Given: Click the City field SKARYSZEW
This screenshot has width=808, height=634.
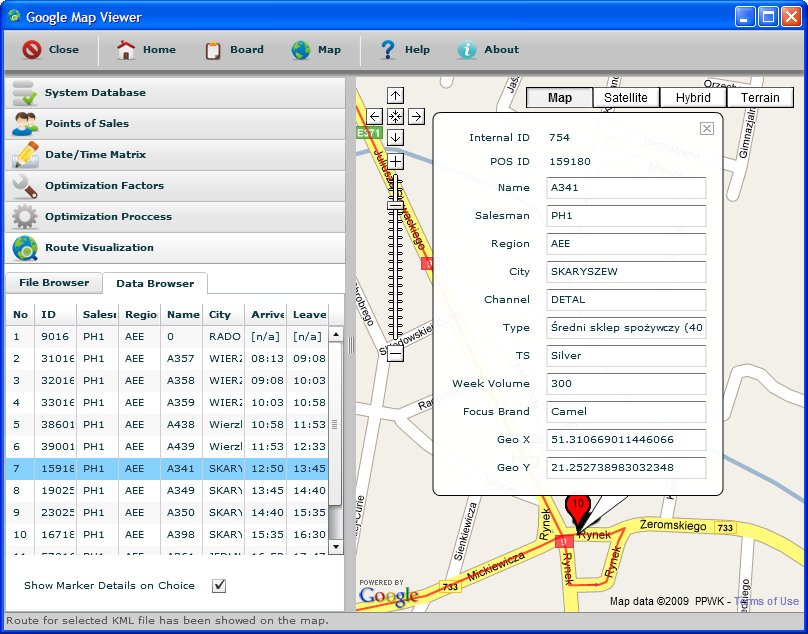Looking at the screenshot, I should tap(626, 272).
